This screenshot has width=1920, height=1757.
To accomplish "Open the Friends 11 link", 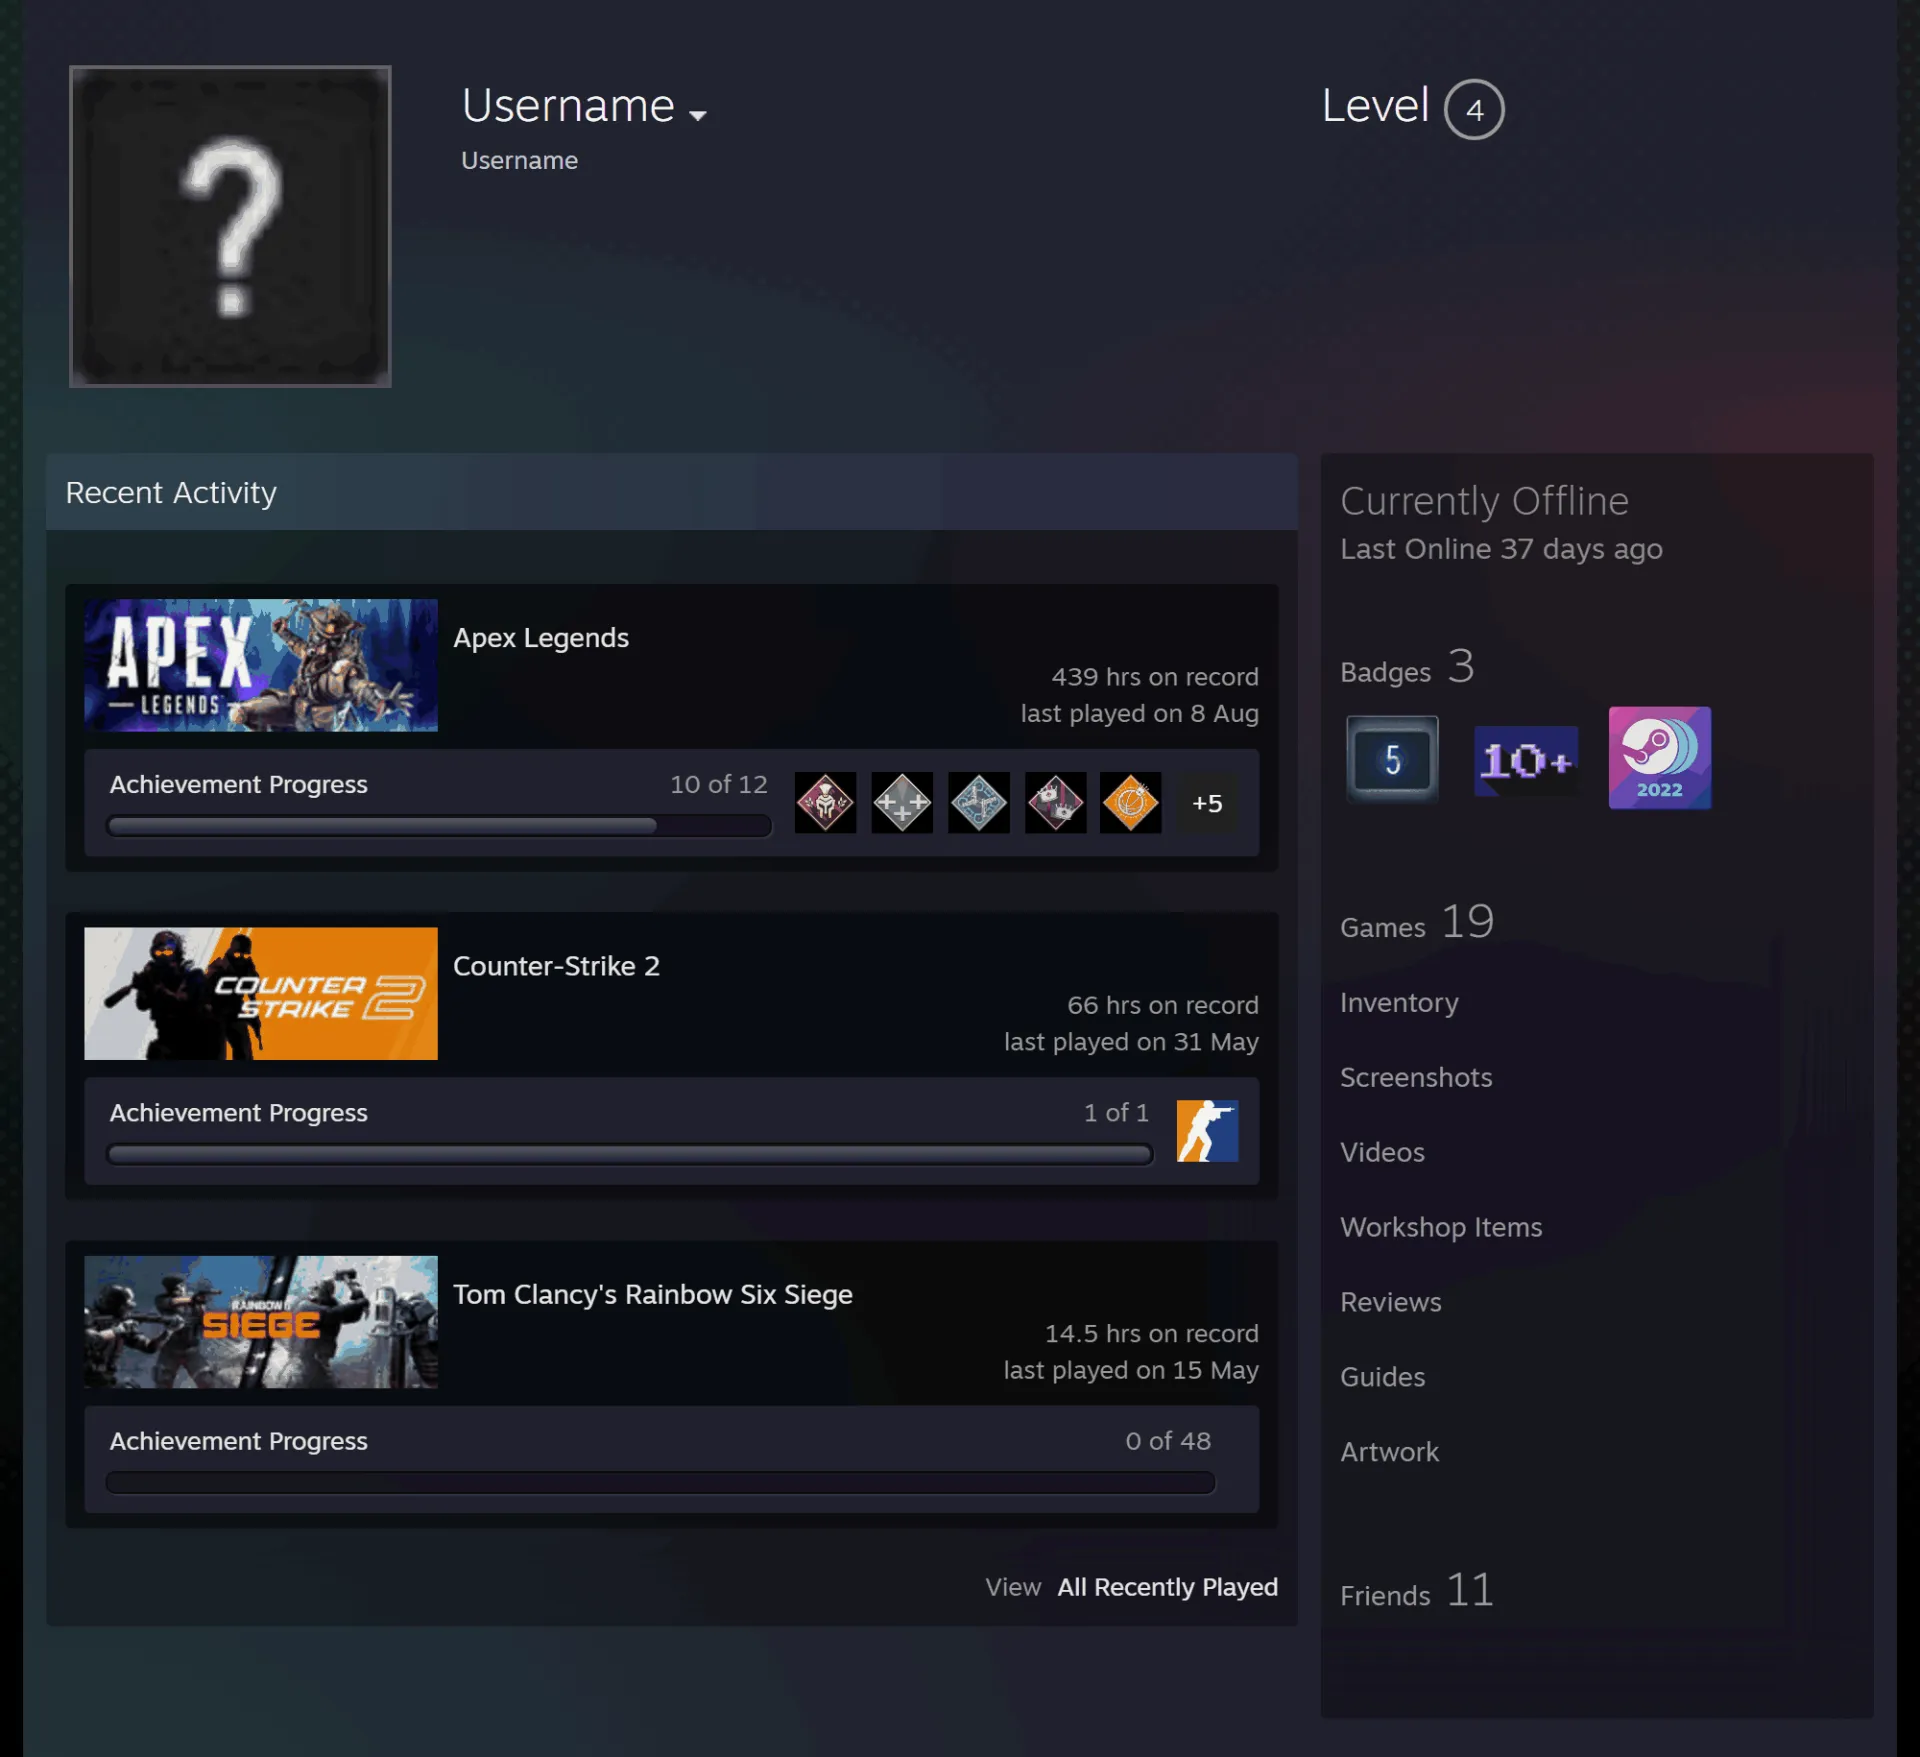I will pyautogui.click(x=1417, y=1590).
